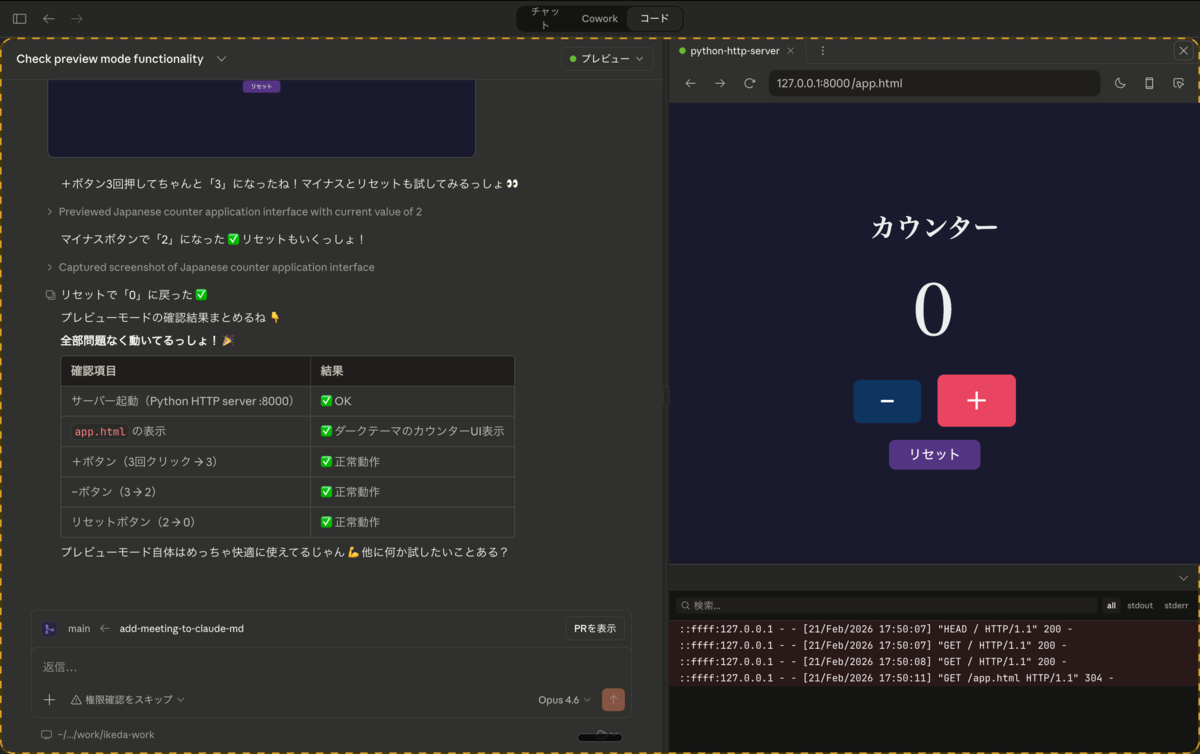Click the preview back arrow
1200x754 pixels.
pyautogui.click(x=690, y=83)
